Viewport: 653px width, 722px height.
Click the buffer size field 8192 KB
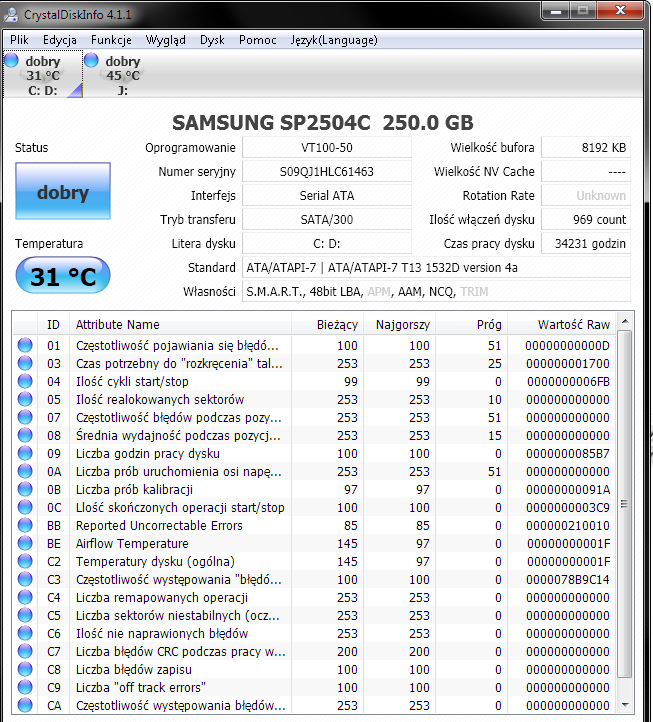[586, 148]
